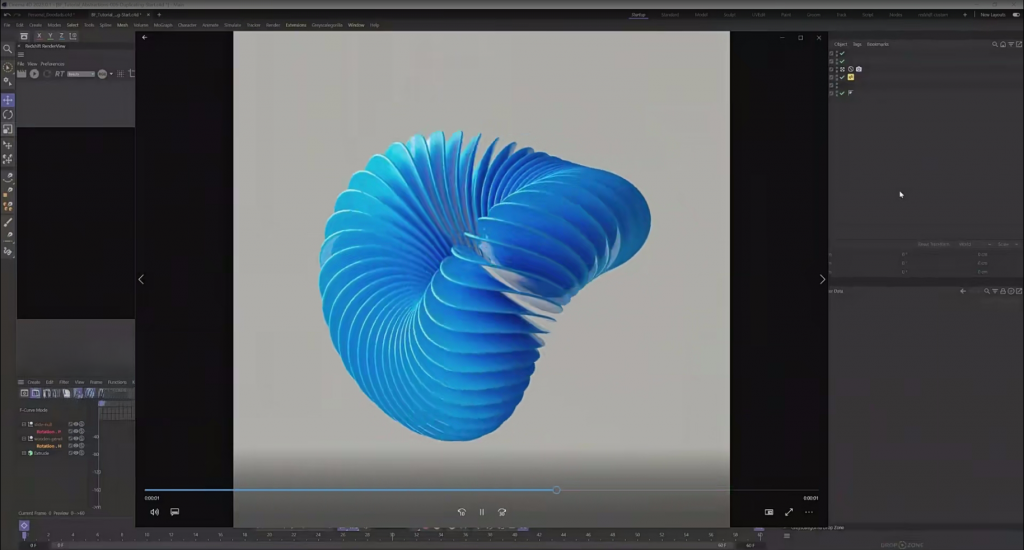This screenshot has width=1024, height=550.
Task: Click the timeline playhead marker at frame 0
Action: (24, 536)
